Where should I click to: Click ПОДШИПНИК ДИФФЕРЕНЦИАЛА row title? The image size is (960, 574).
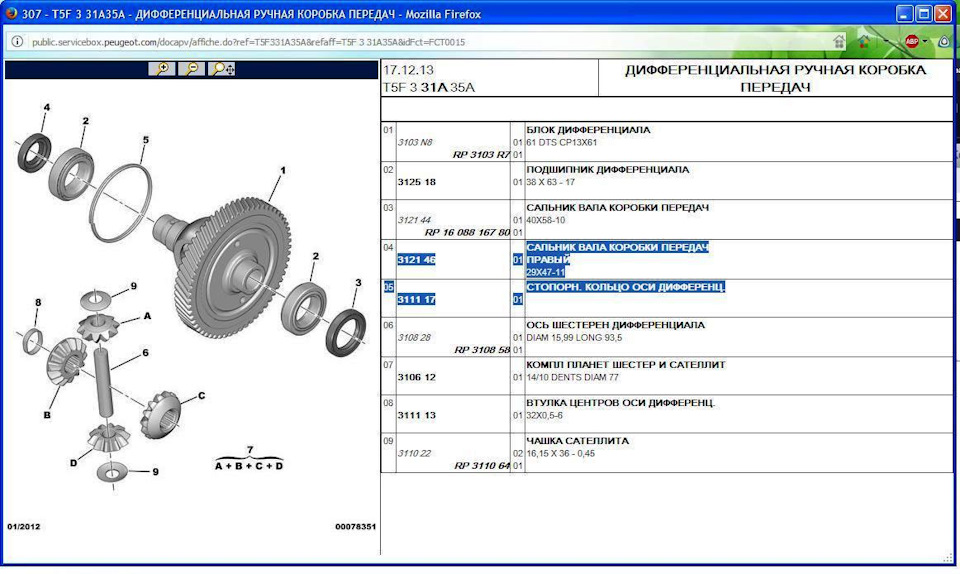[608, 169]
